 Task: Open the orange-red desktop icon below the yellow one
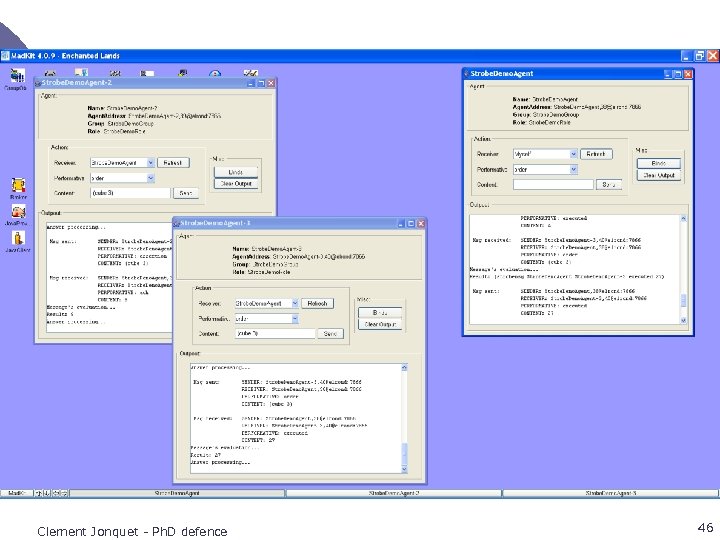pos(18,212)
